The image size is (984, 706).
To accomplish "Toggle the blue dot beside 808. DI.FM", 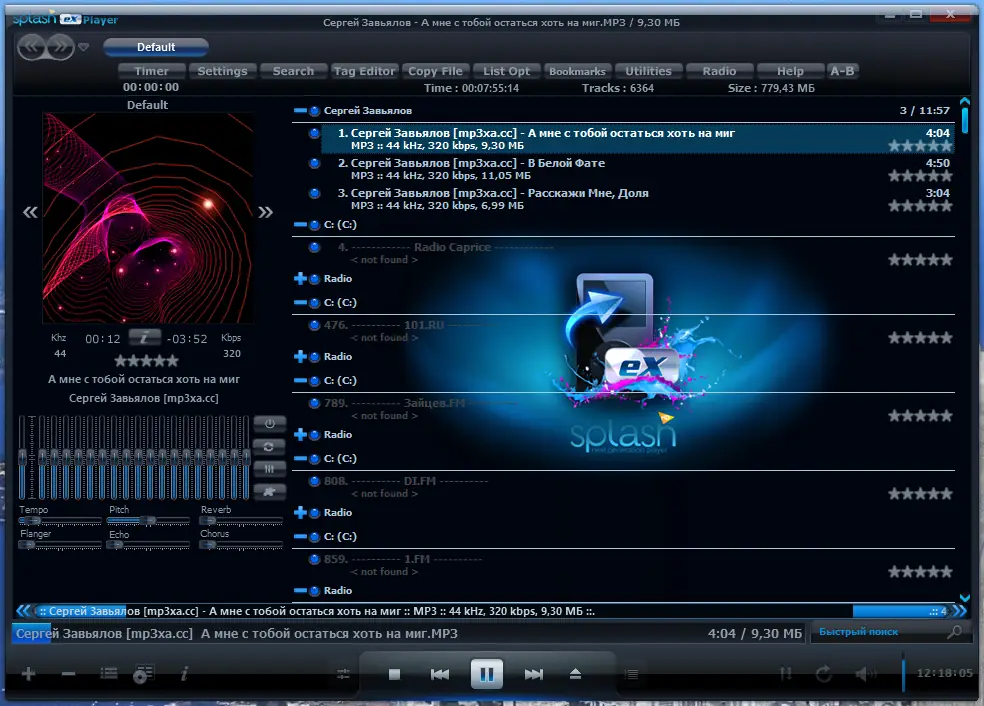I will 314,481.
